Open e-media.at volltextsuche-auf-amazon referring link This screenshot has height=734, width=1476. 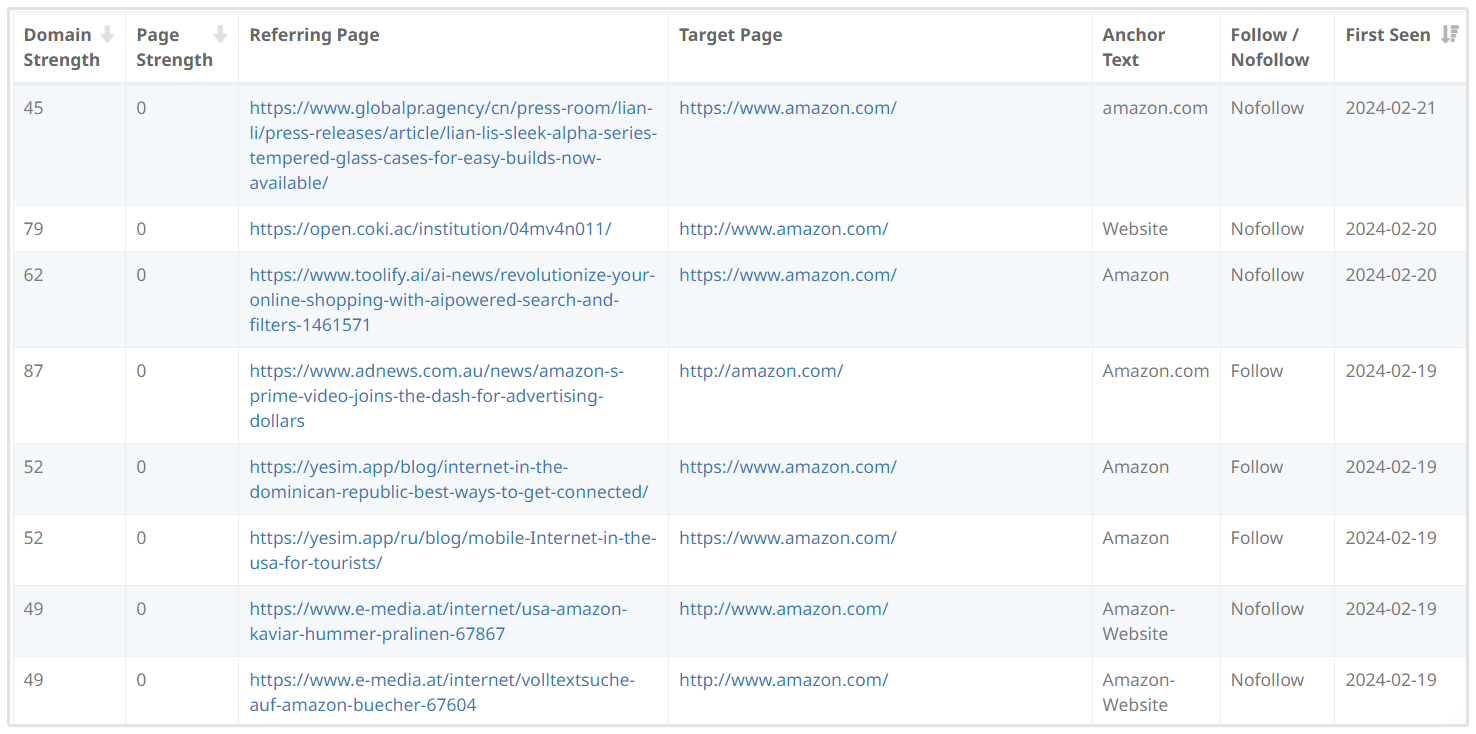(441, 693)
